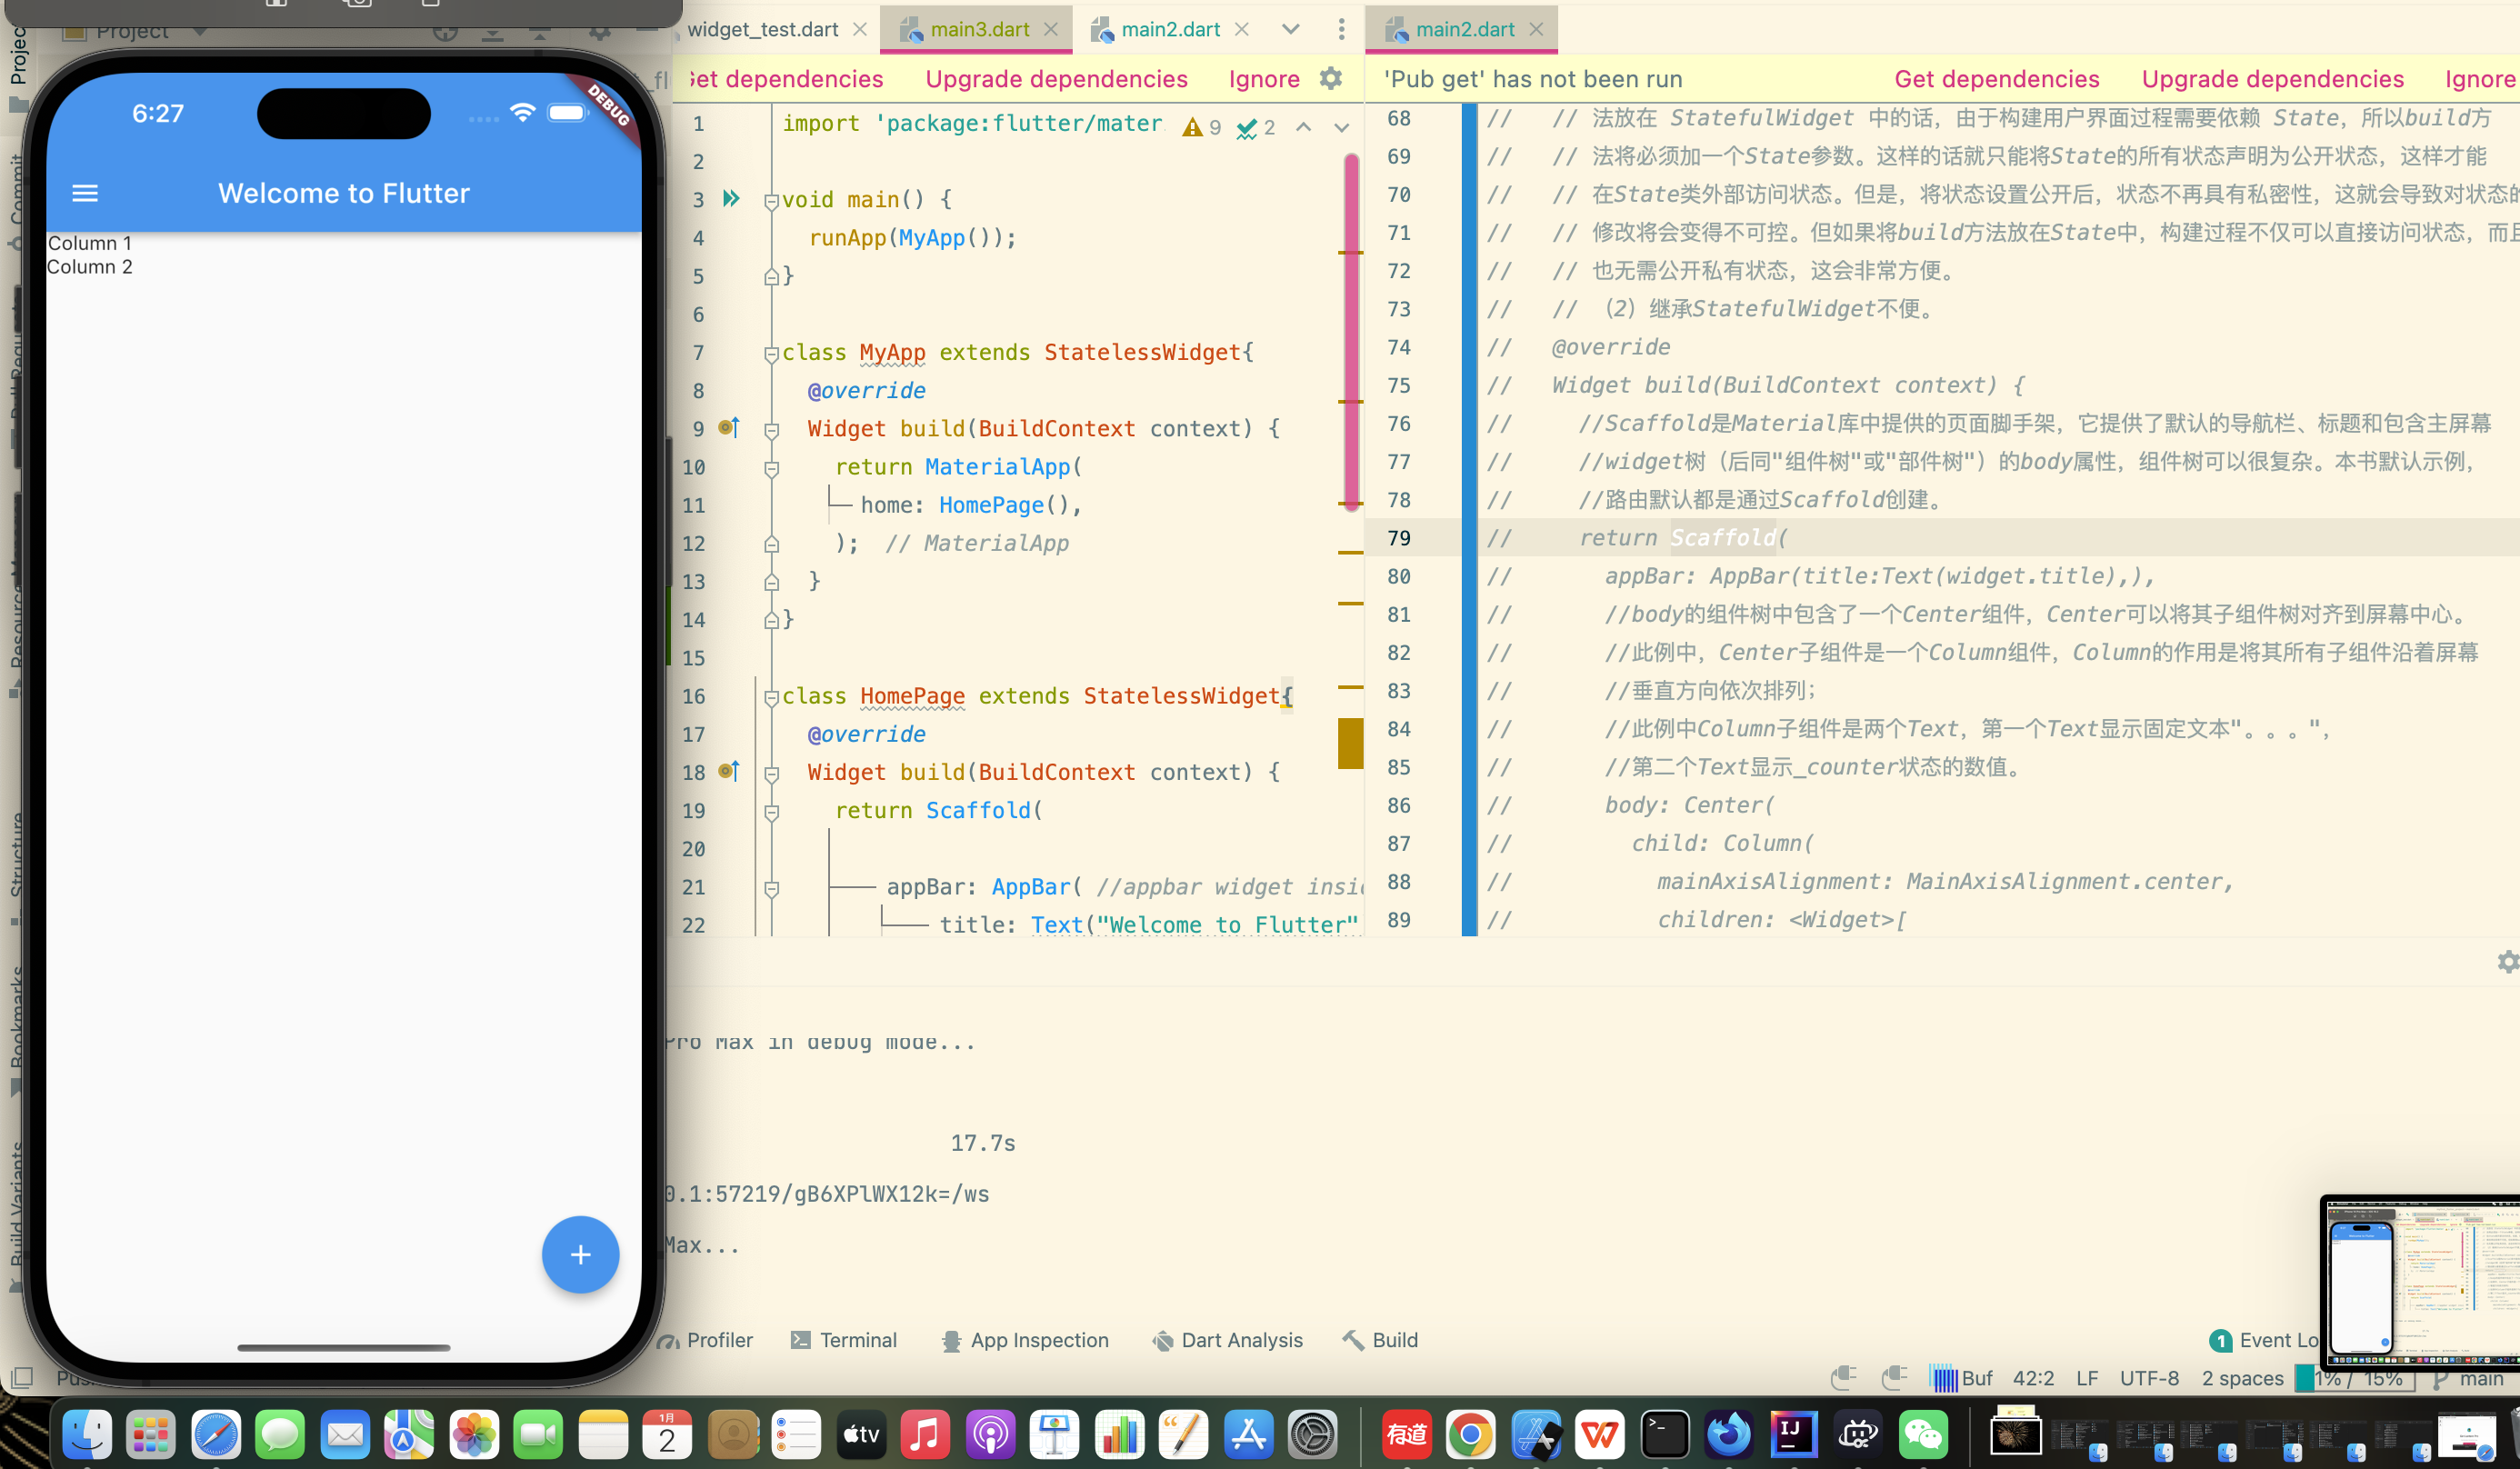Launch IntelliJ IDEA from the dock
Viewport: 2520px width, 1469px height.
pos(1793,1435)
